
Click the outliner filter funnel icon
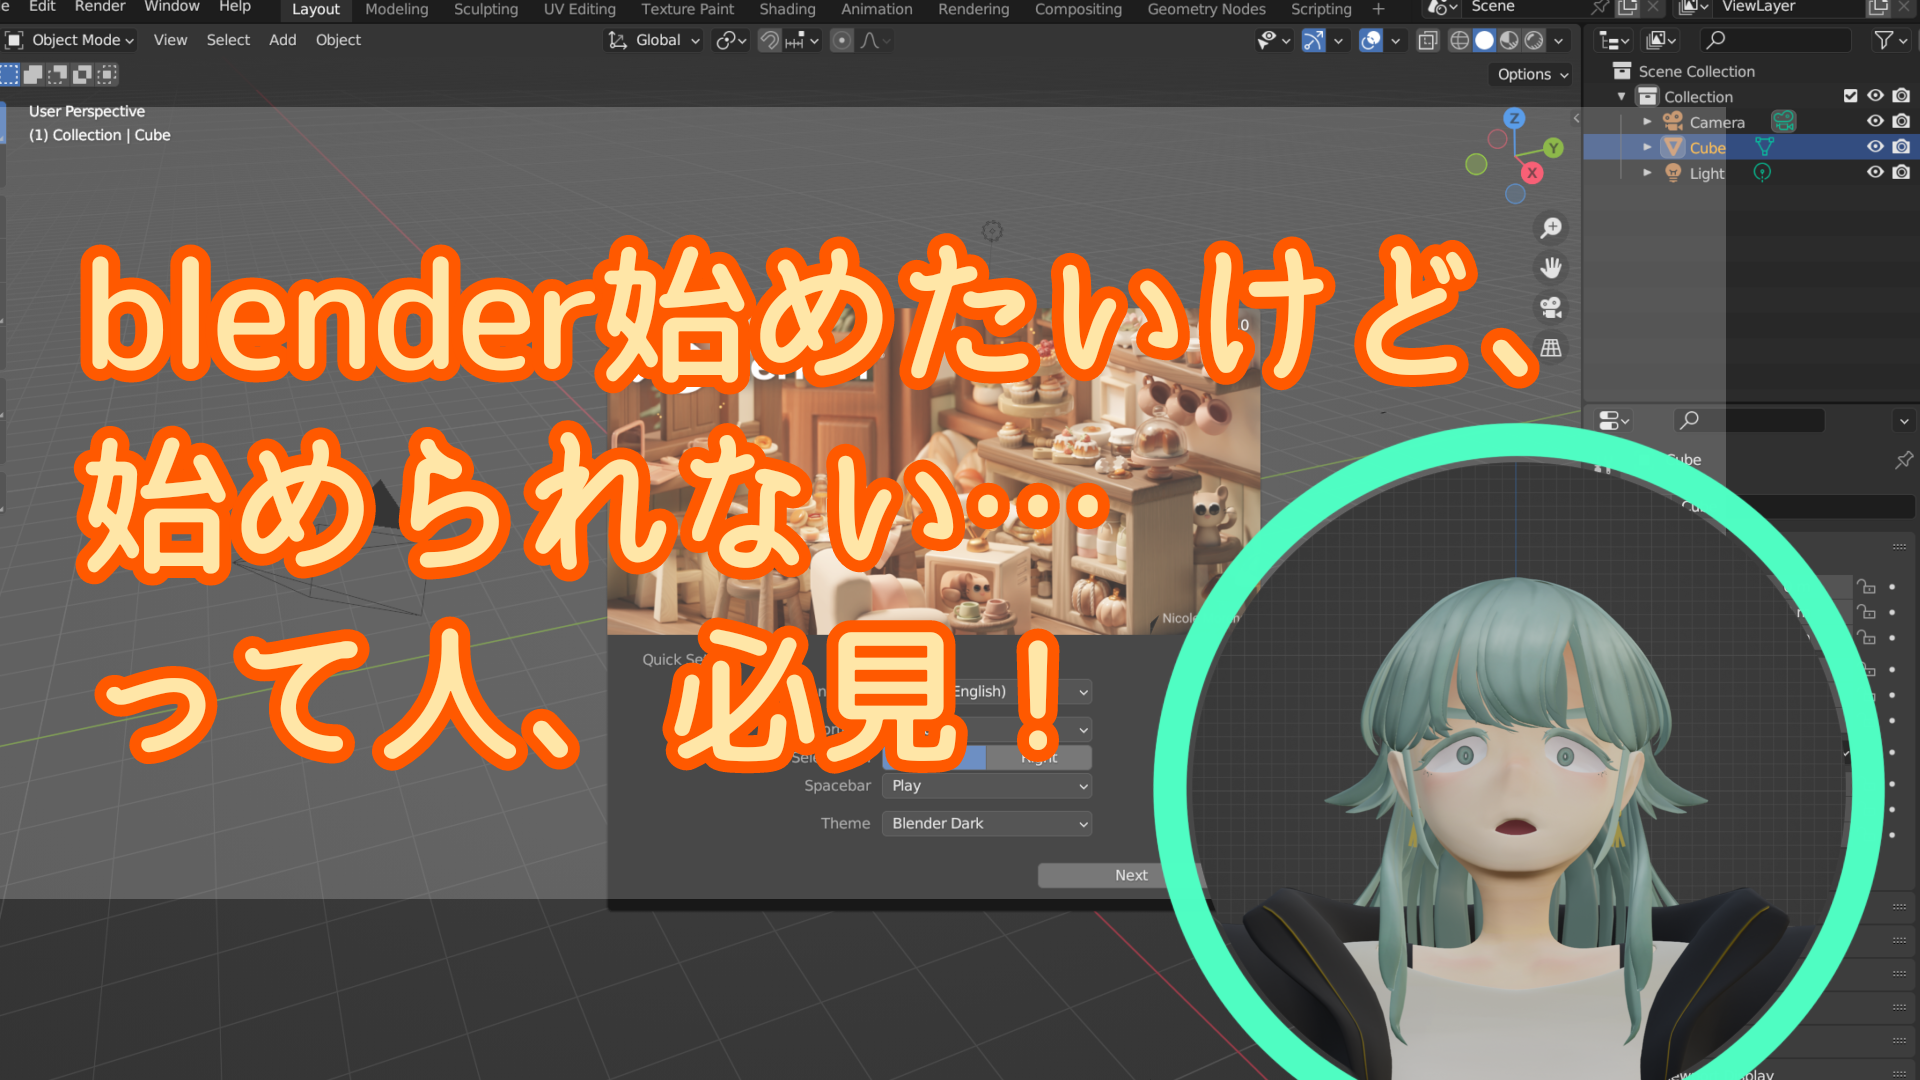(1884, 40)
